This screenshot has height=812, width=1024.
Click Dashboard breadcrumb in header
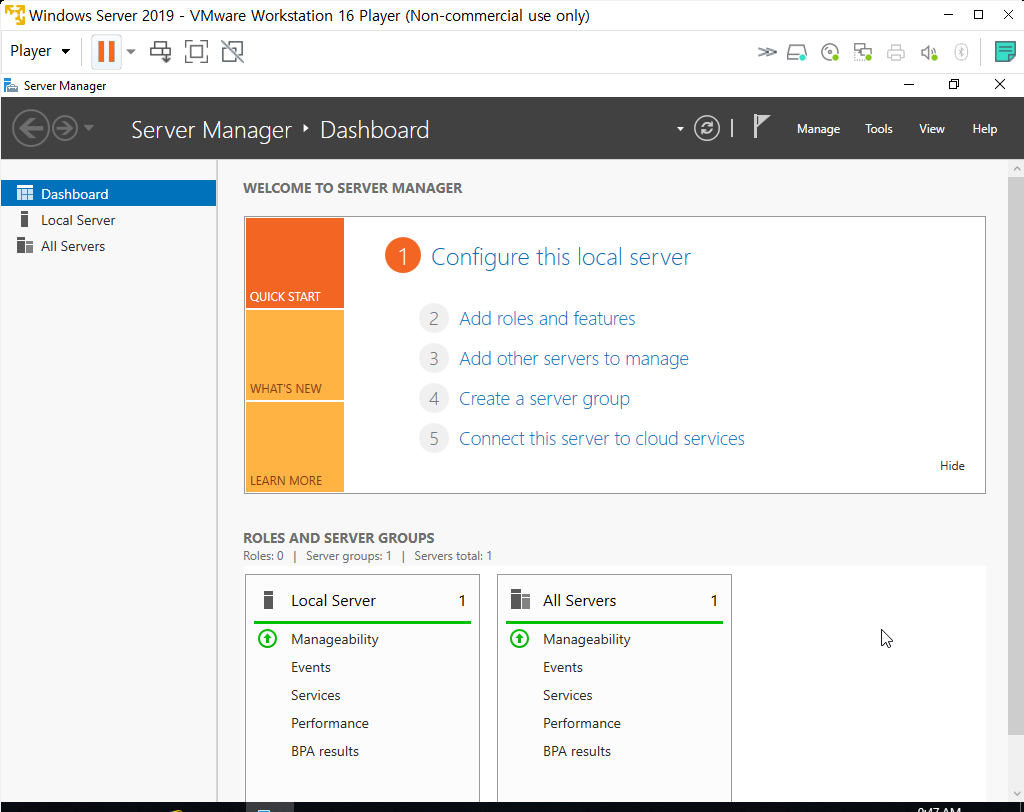[375, 129]
